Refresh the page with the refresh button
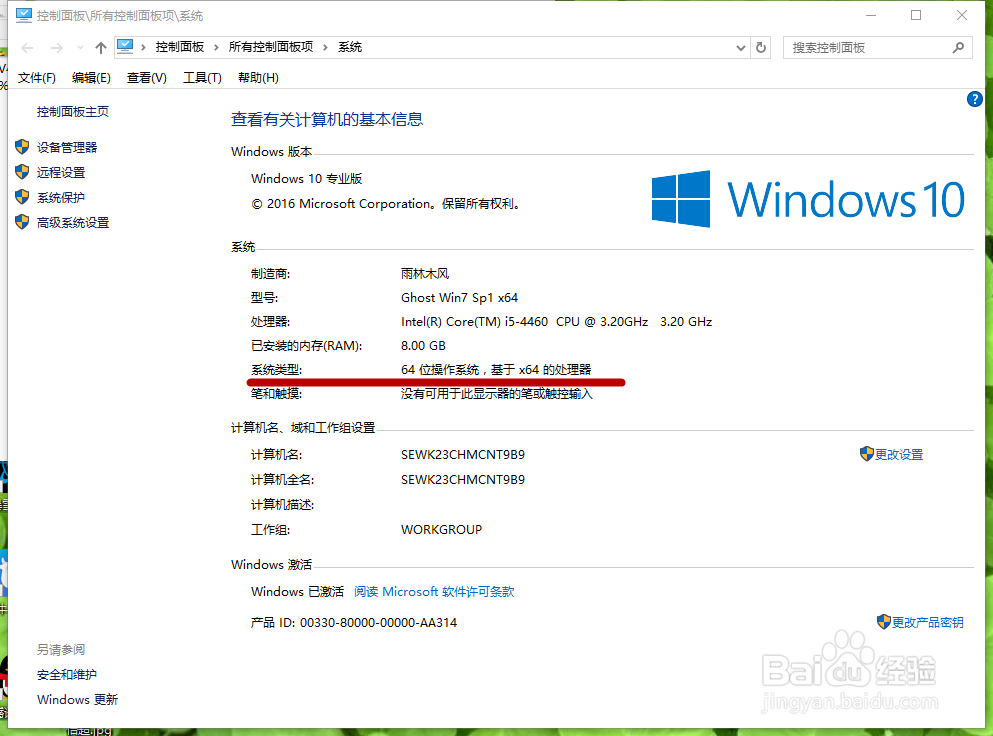The width and height of the screenshot is (993, 736). [x=761, y=48]
